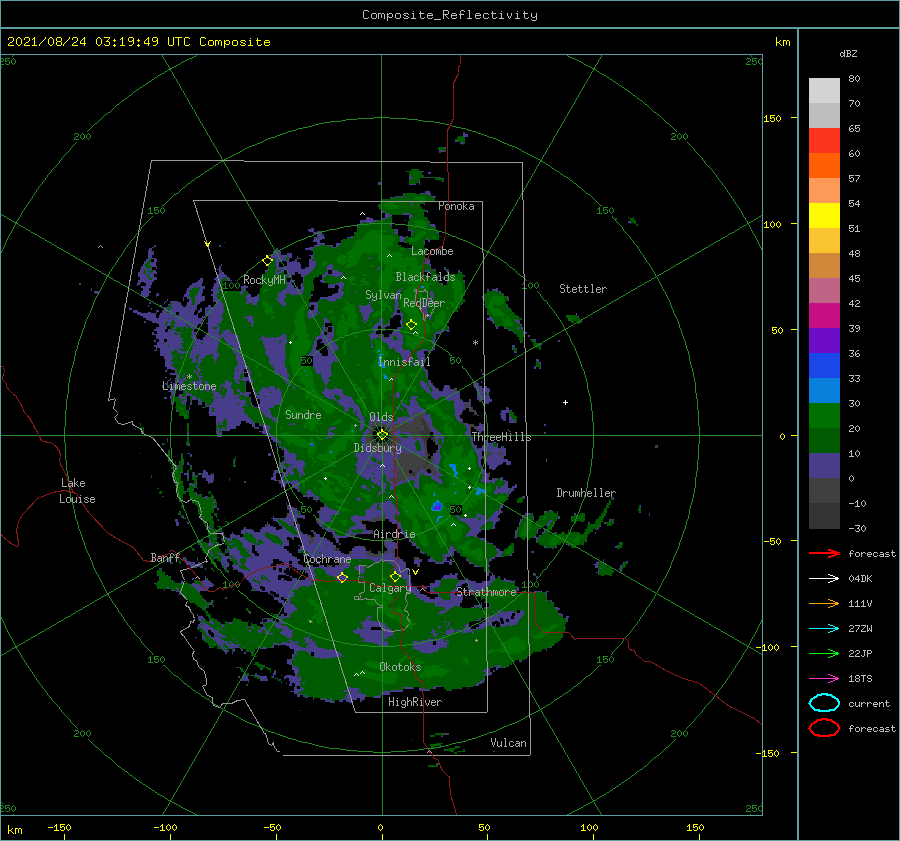Click the Cochrane city label
900x841 pixels.
coord(327,559)
